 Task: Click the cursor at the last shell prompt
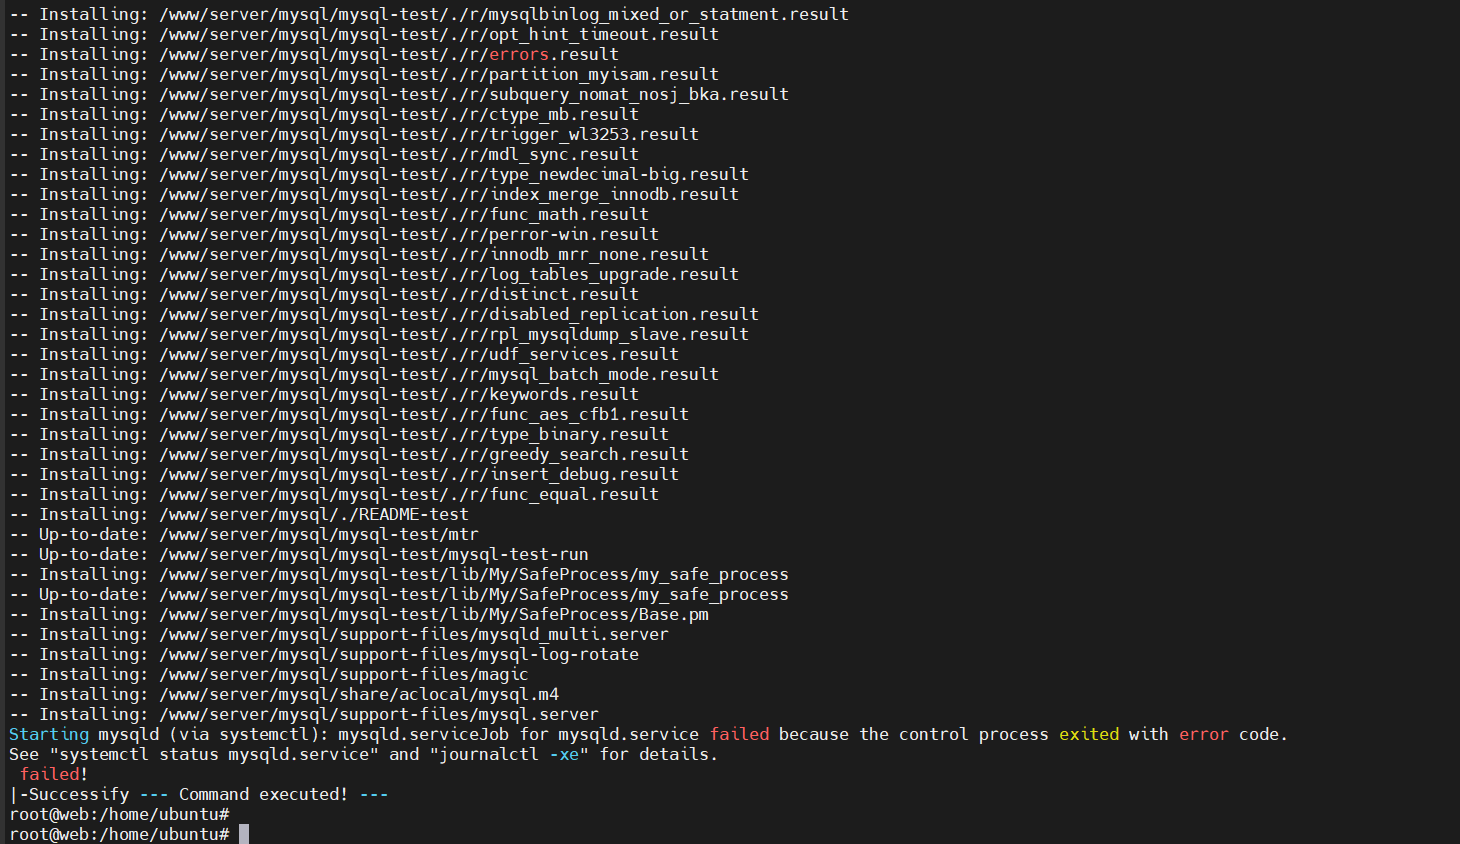(x=244, y=834)
